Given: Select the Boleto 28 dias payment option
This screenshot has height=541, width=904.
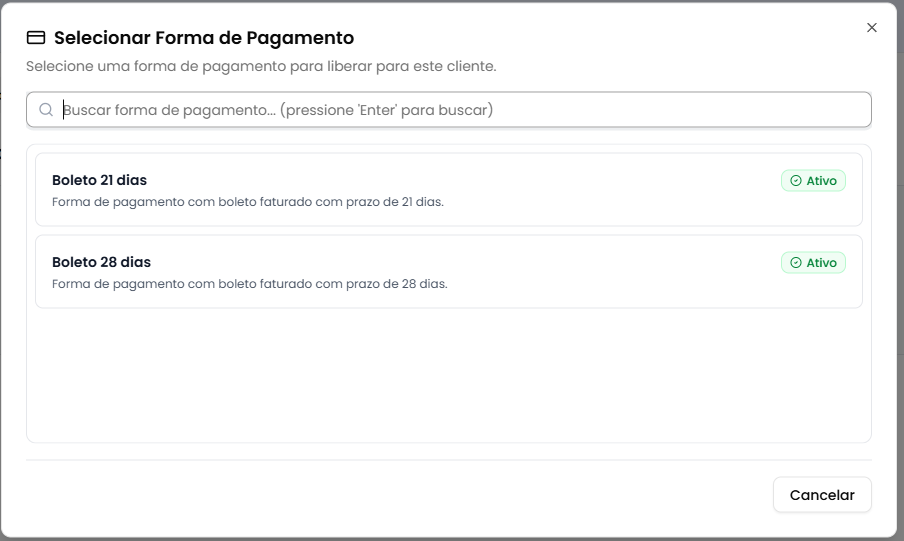Looking at the screenshot, I should pos(448,272).
